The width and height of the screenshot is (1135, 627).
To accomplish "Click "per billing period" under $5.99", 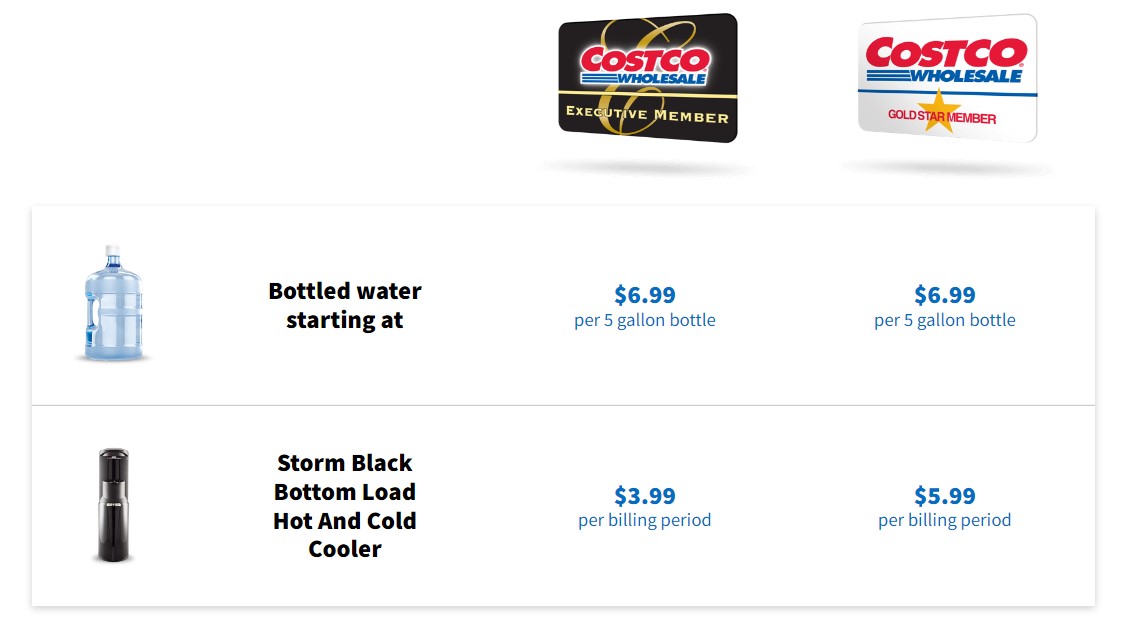I will (x=945, y=521).
